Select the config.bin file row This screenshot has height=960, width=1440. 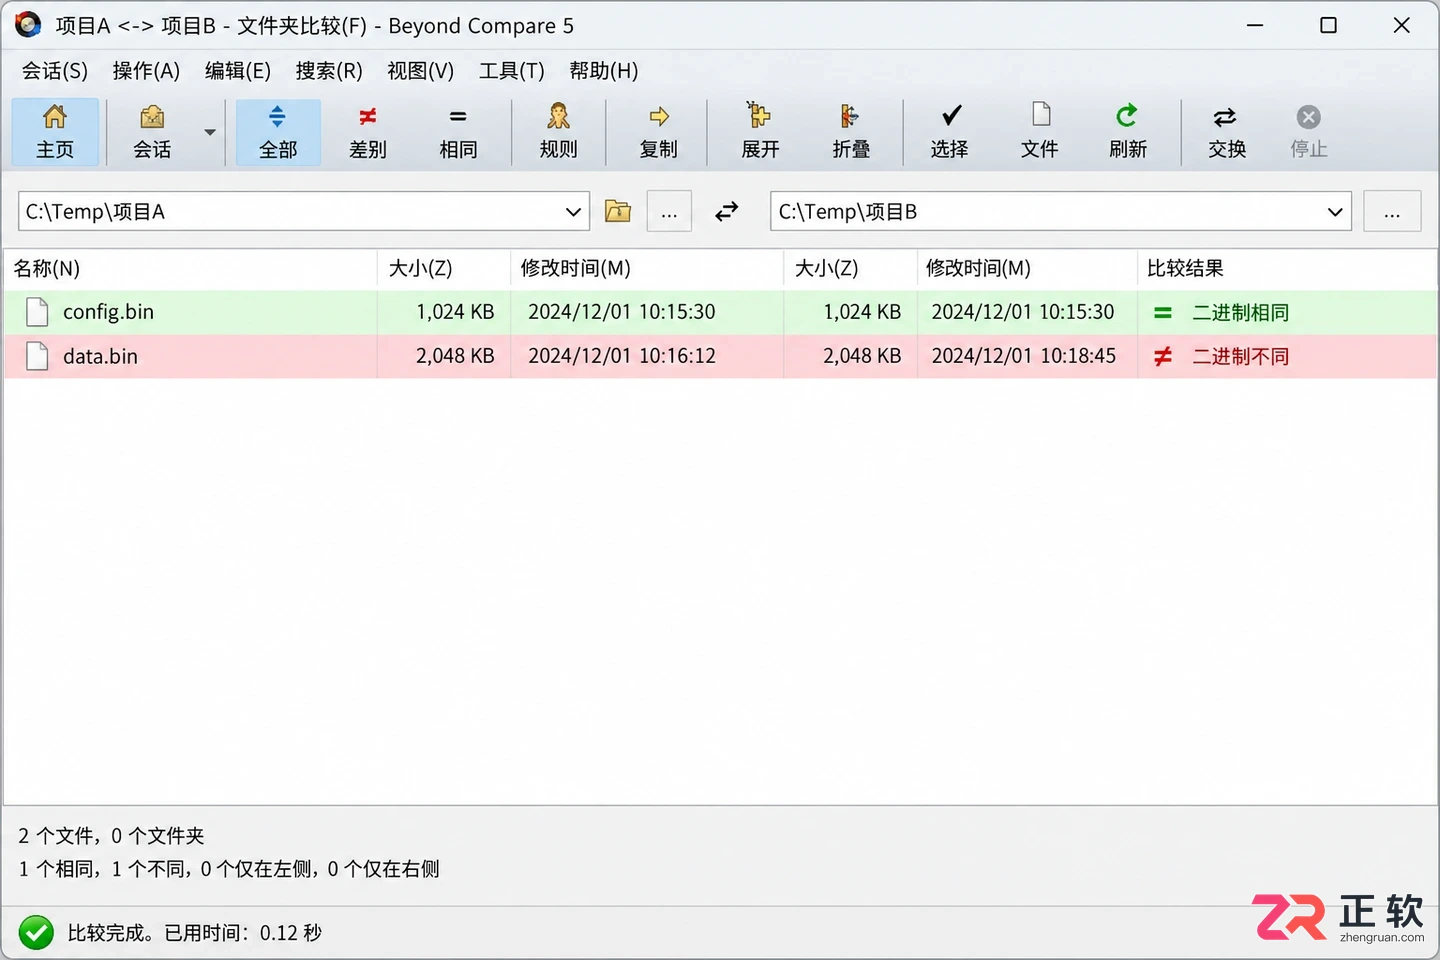click(x=720, y=312)
